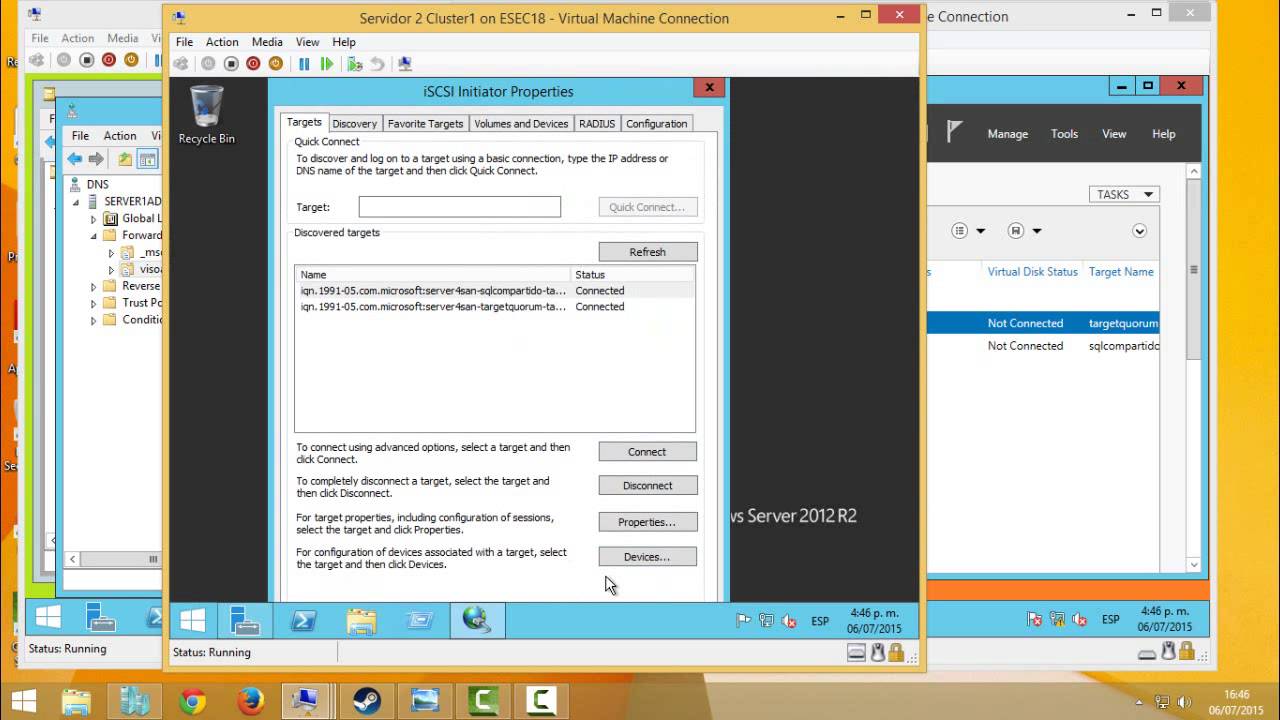The image size is (1280, 720).
Task: Open Server Manager in Servidor 2 VM taskbar
Action: click(246, 621)
